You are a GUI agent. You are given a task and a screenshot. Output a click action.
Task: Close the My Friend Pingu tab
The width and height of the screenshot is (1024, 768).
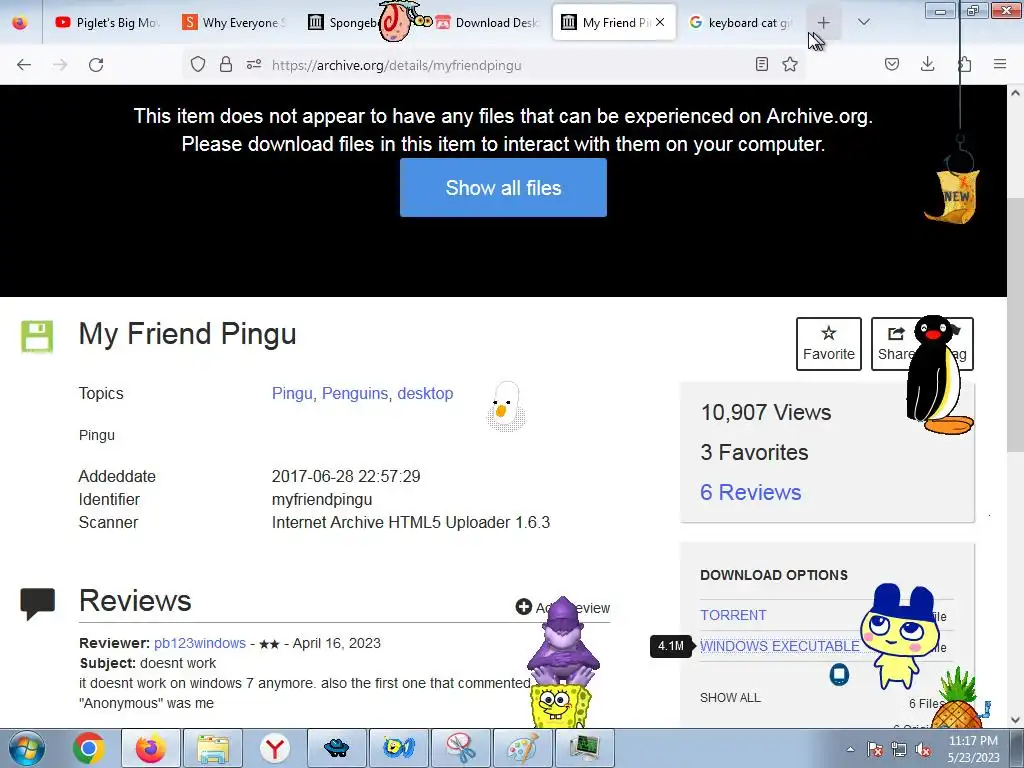tap(660, 22)
